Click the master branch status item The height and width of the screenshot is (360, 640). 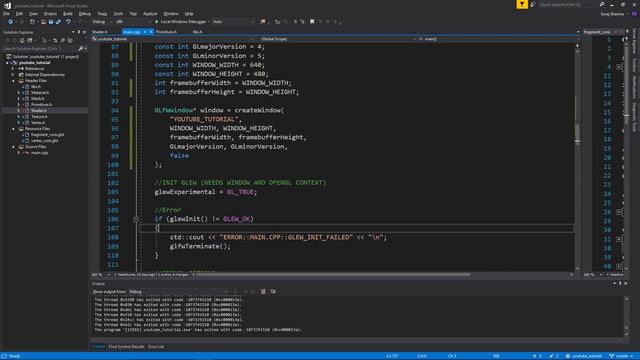tap(622, 356)
